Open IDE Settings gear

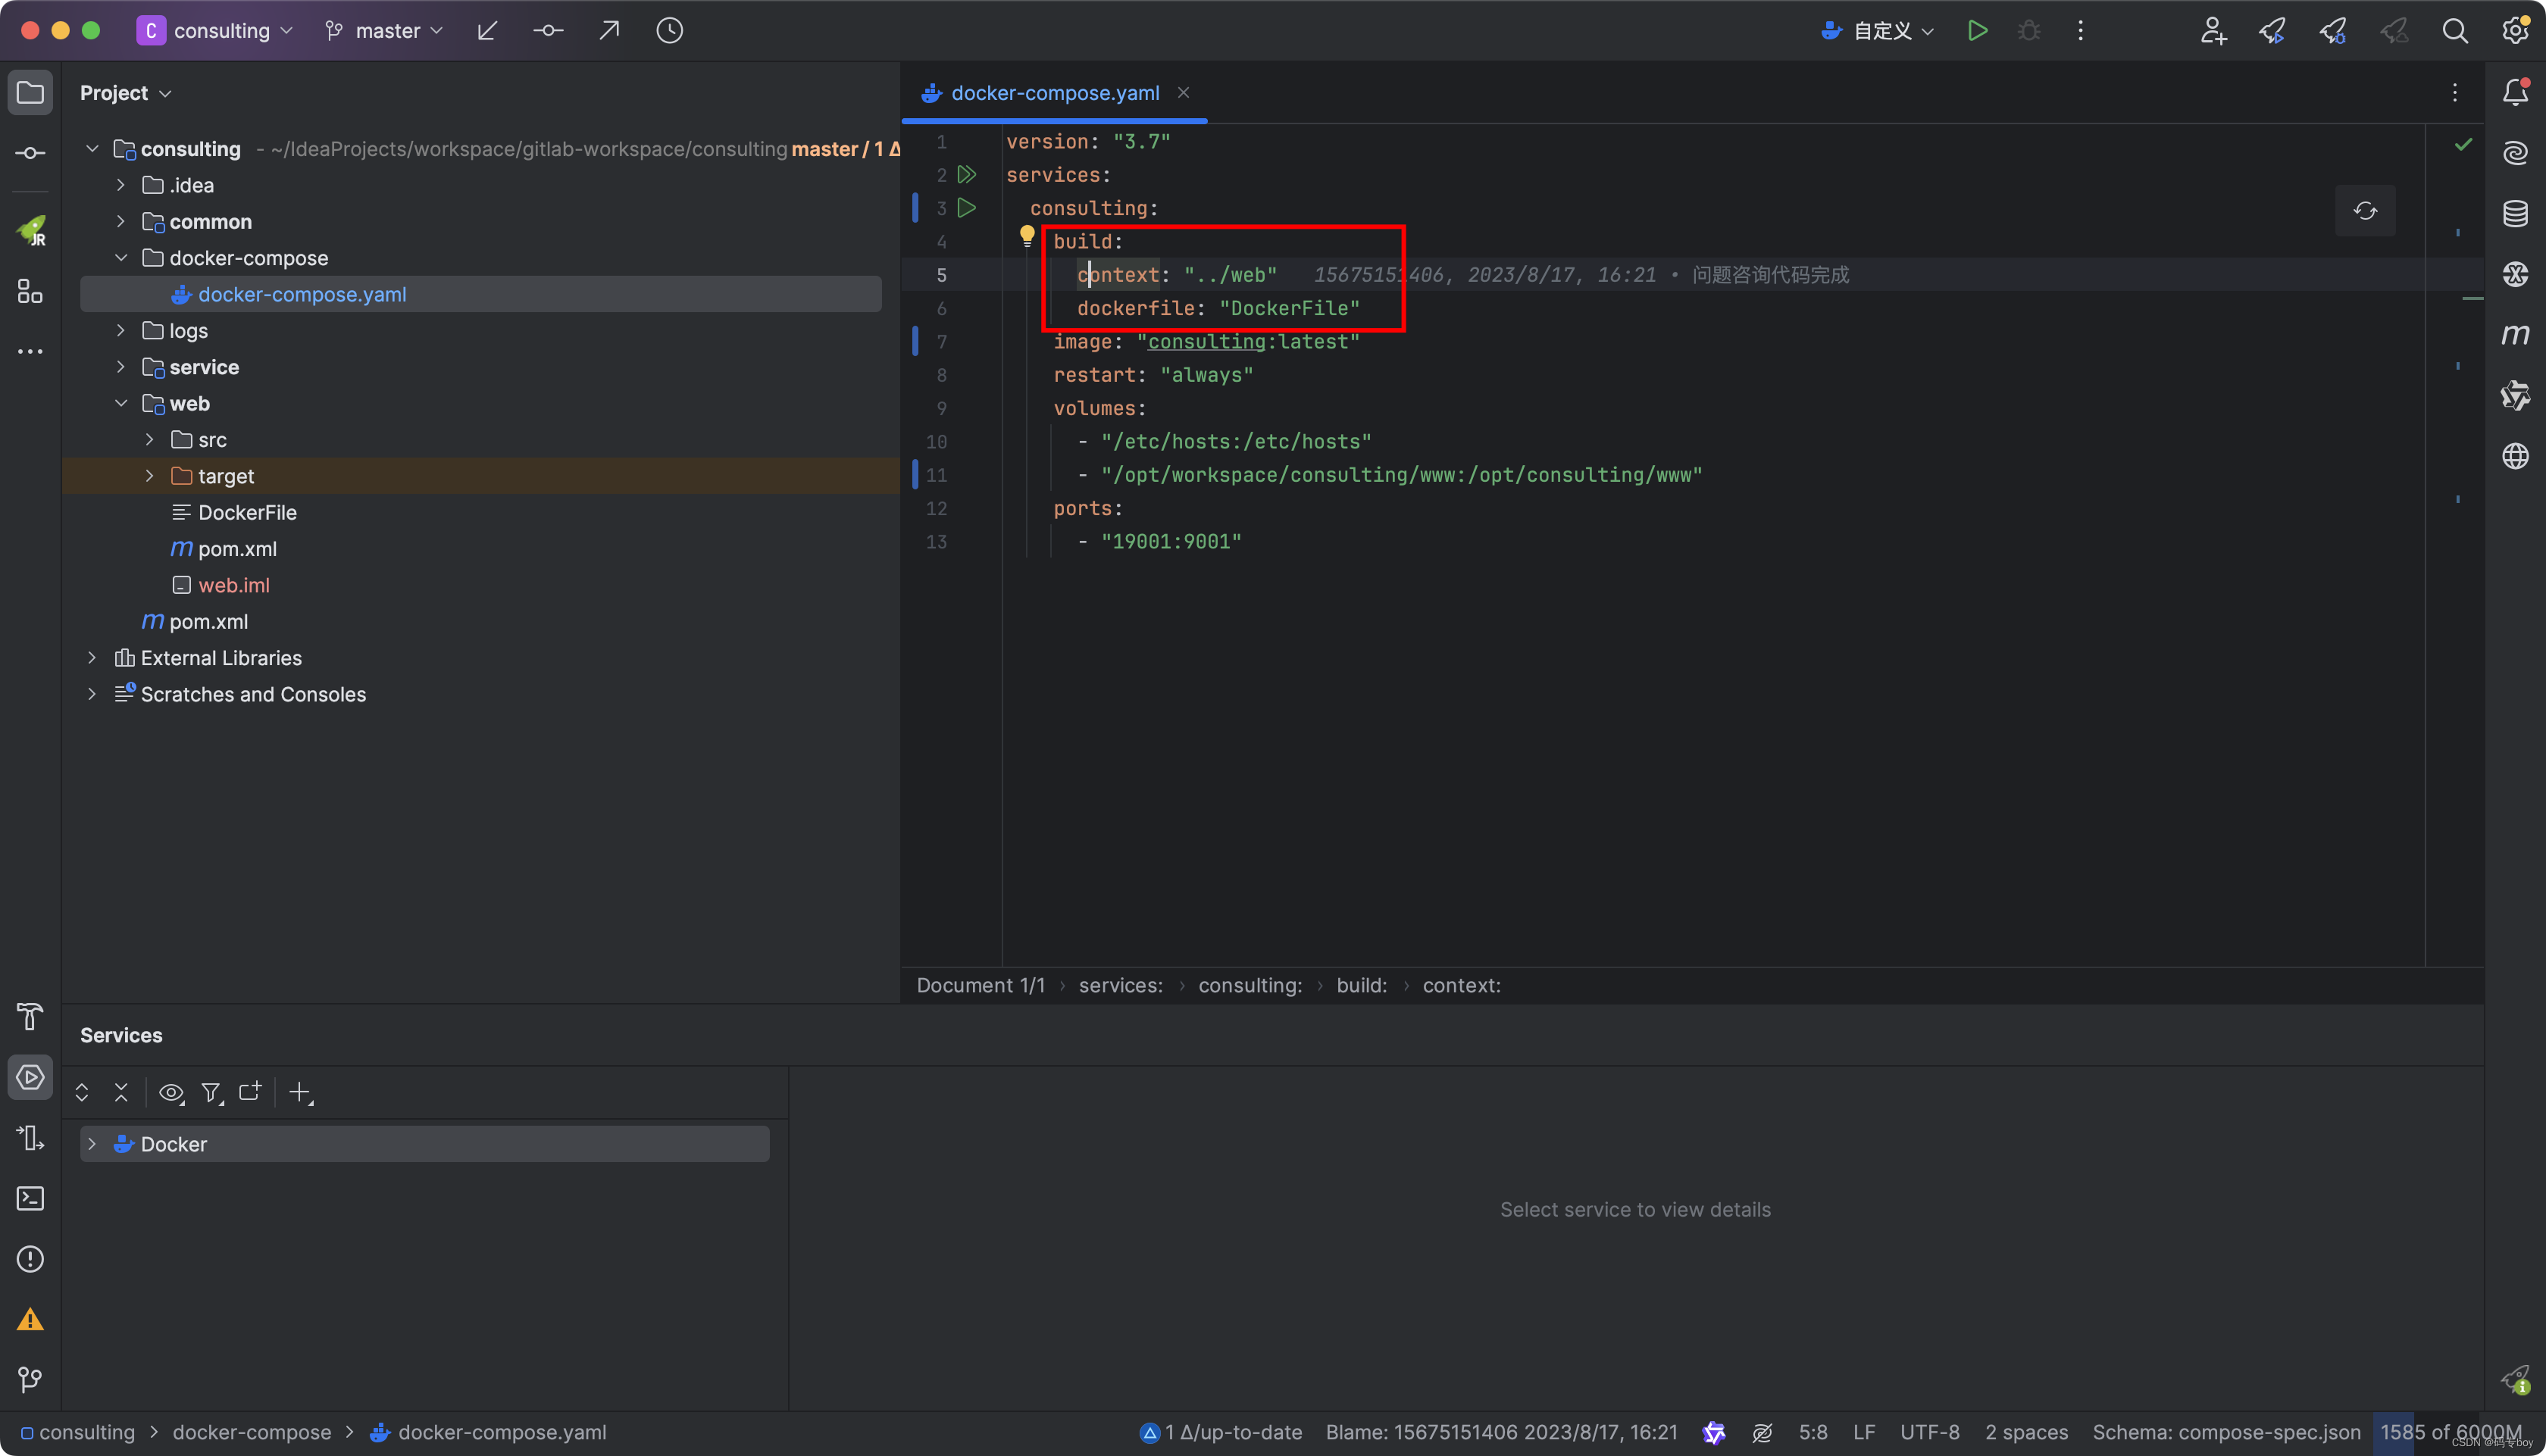coord(2515,30)
